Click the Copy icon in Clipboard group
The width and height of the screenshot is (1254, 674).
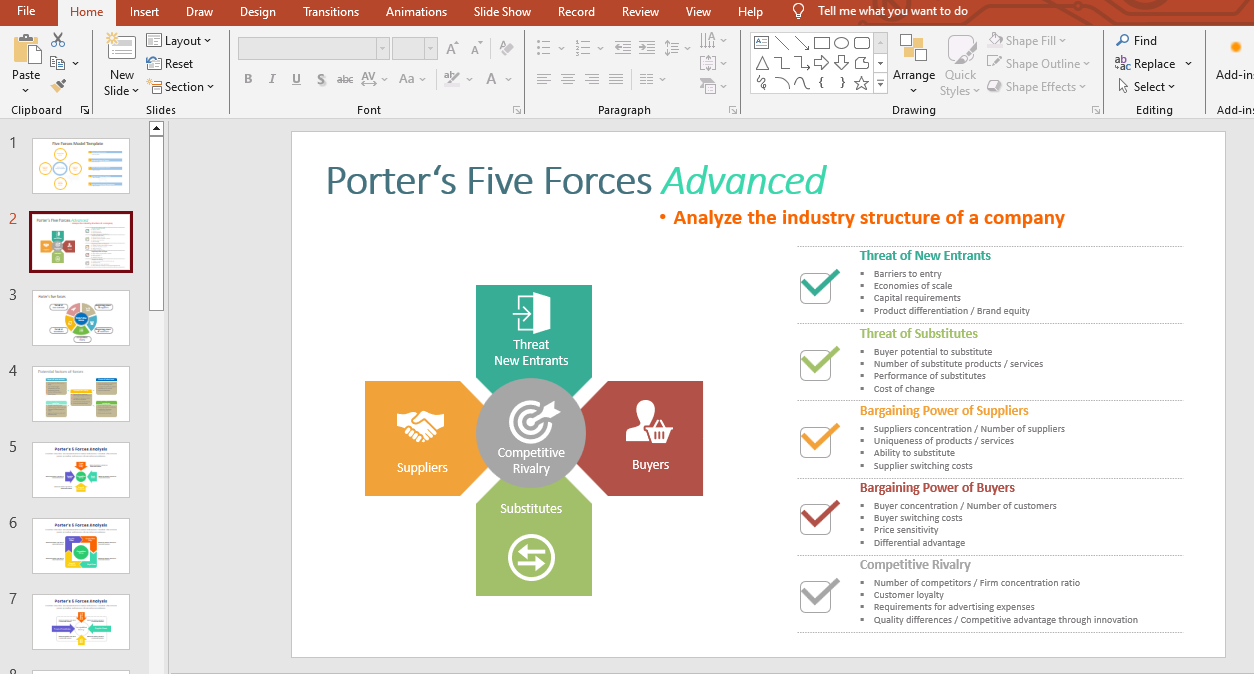pos(58,63)
